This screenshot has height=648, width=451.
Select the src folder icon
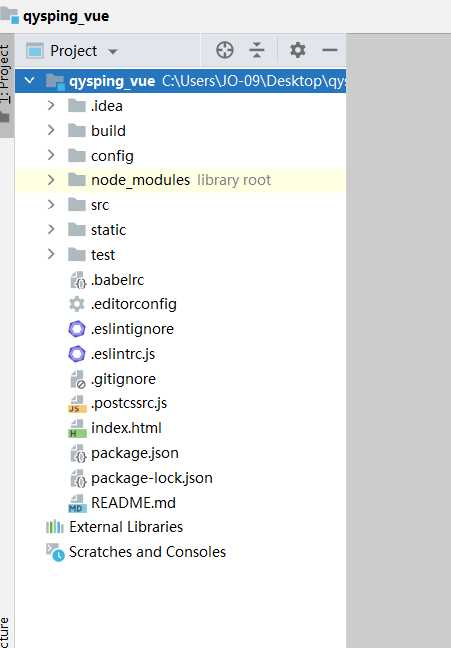[x=77, y=205]
